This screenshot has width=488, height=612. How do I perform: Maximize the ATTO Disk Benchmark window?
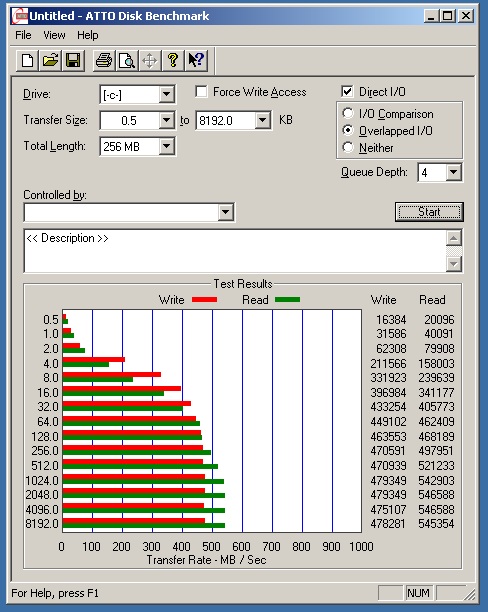point(447,16)
